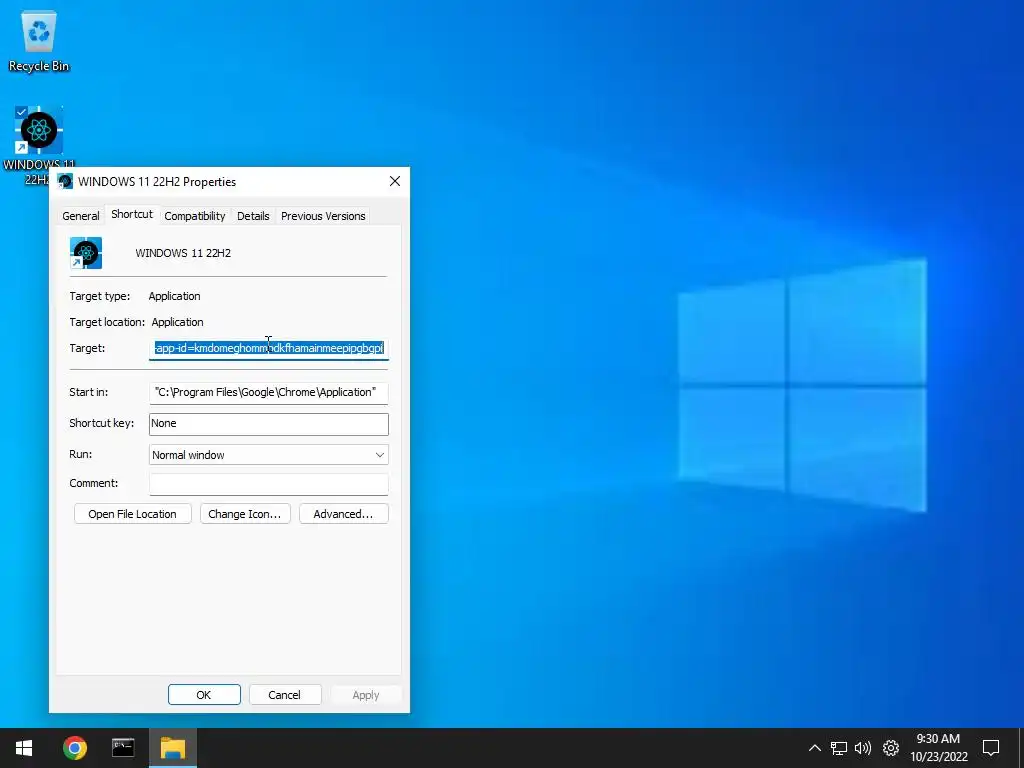Viewport: 1024px width, 768px height.
Task: Switch to the Details tab
Action: 253,216
